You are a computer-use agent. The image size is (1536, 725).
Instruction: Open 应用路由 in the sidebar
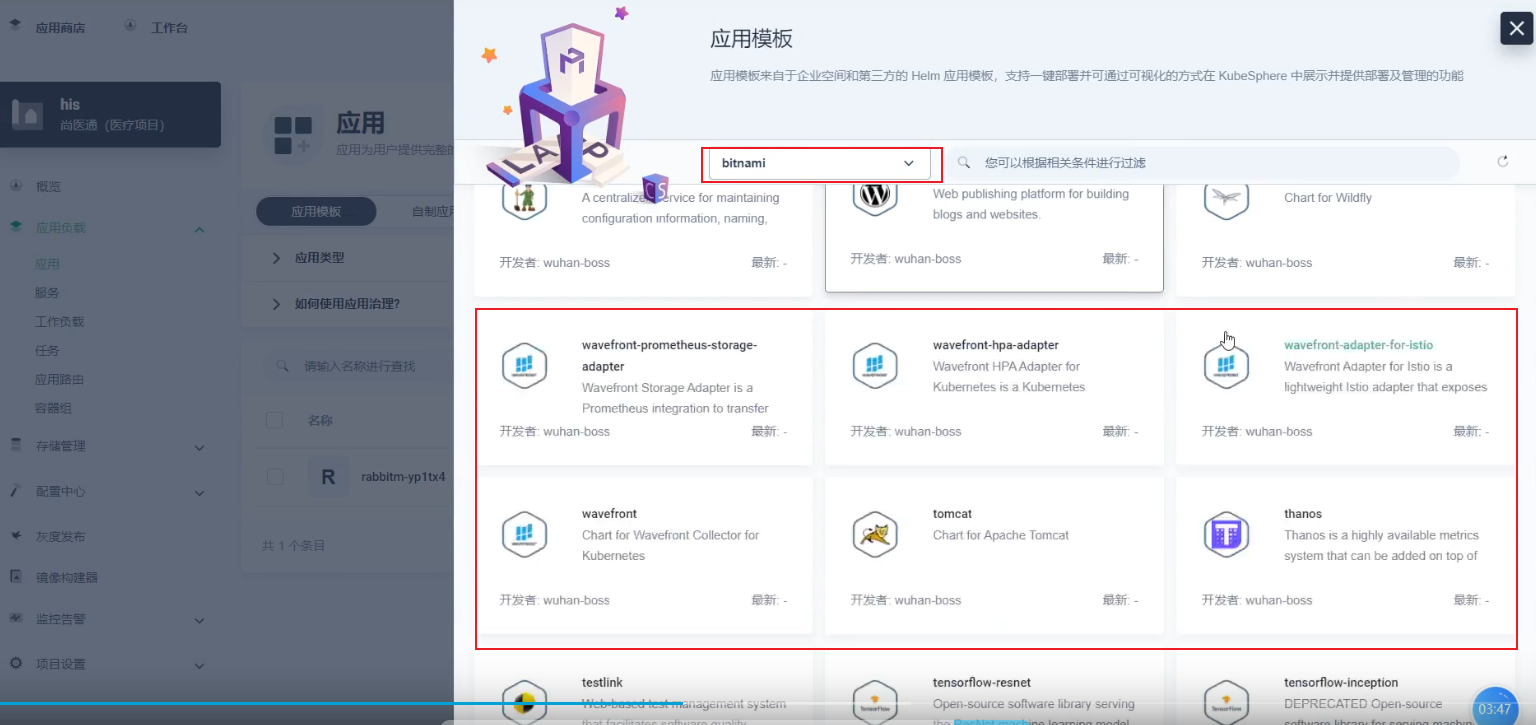point(59,380)
